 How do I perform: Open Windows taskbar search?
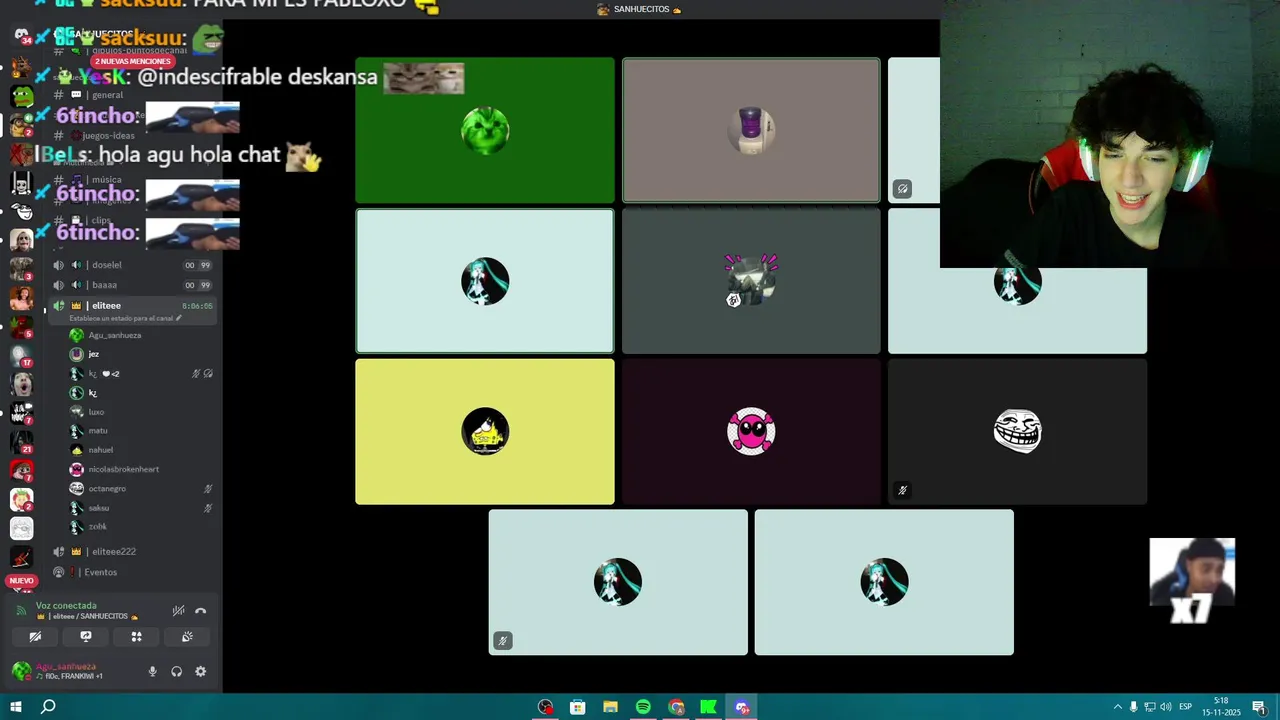pos(48,707)
